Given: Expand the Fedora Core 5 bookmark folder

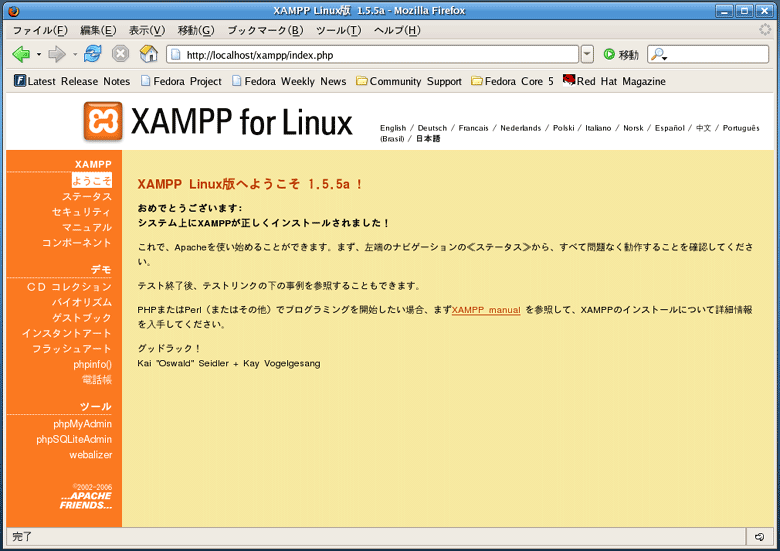Looking at the screenshot, I should click(512, 81).
